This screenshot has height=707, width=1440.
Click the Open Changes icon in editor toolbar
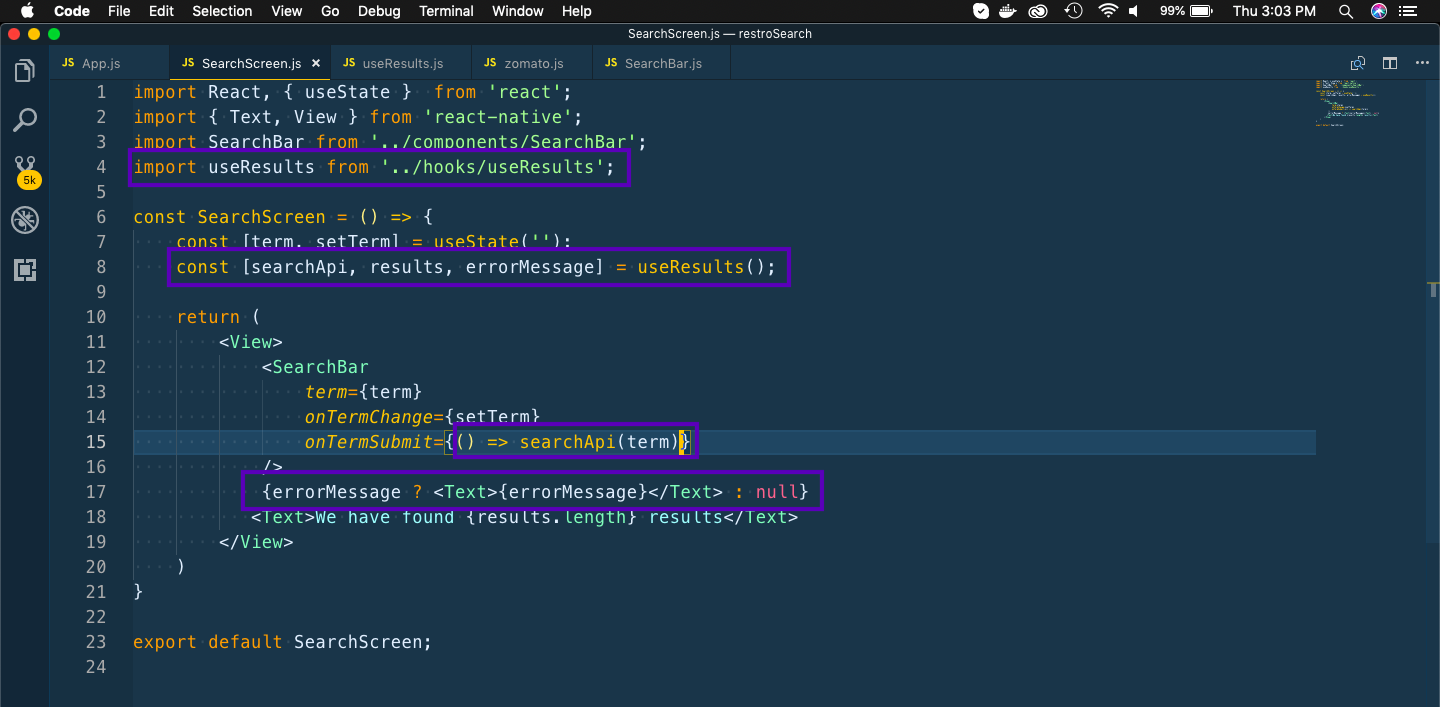tap(1357, 63)
